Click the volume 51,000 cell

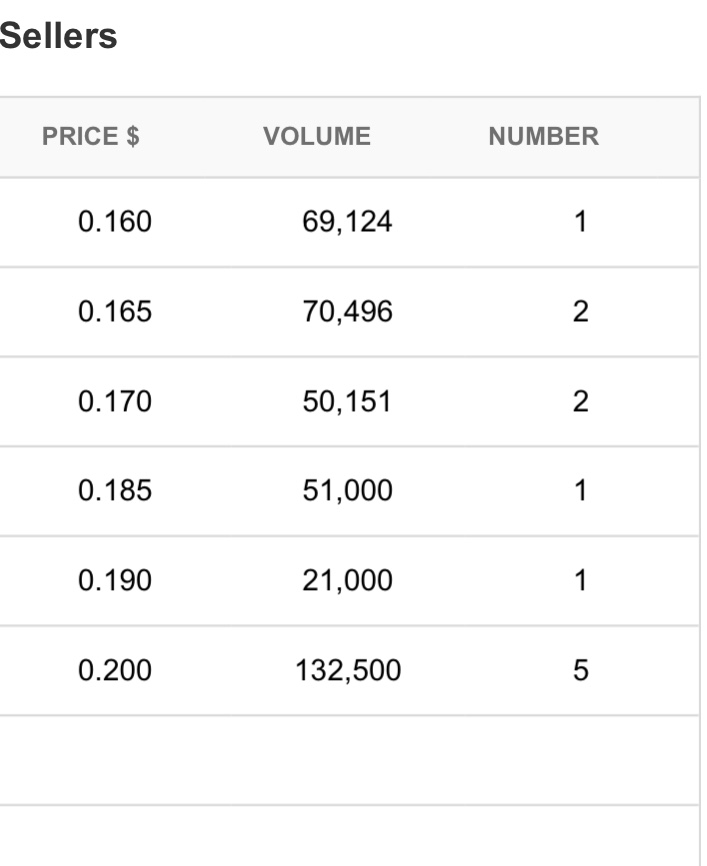coord(347,491)
